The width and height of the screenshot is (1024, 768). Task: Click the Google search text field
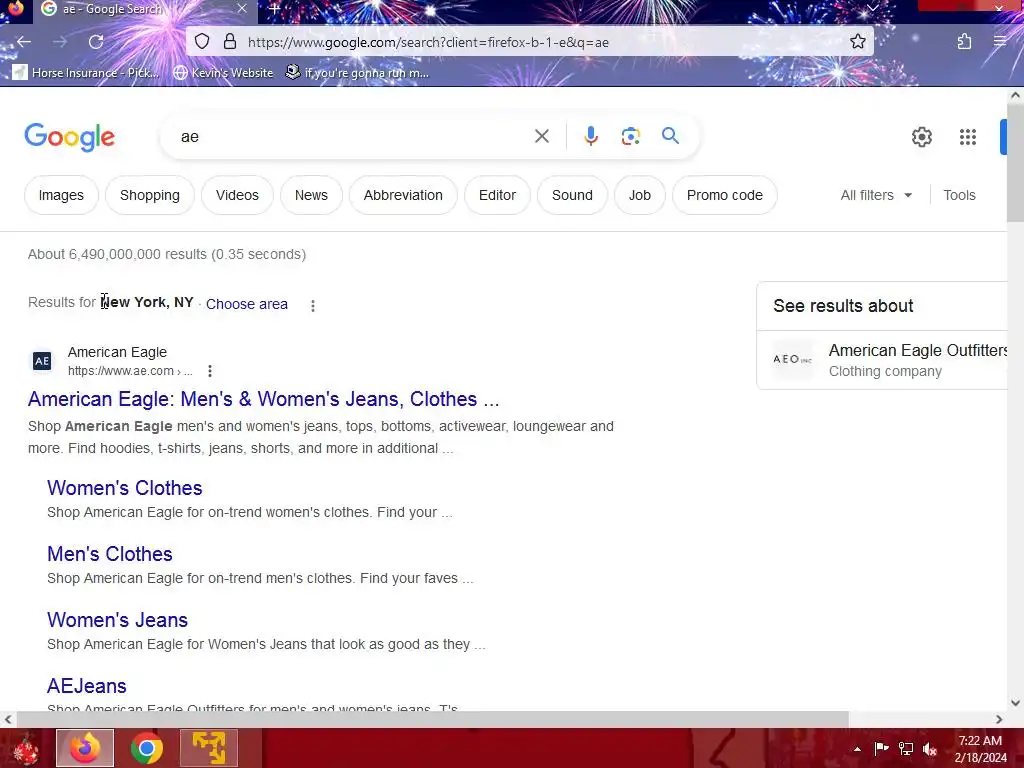[x=353, y=136]
